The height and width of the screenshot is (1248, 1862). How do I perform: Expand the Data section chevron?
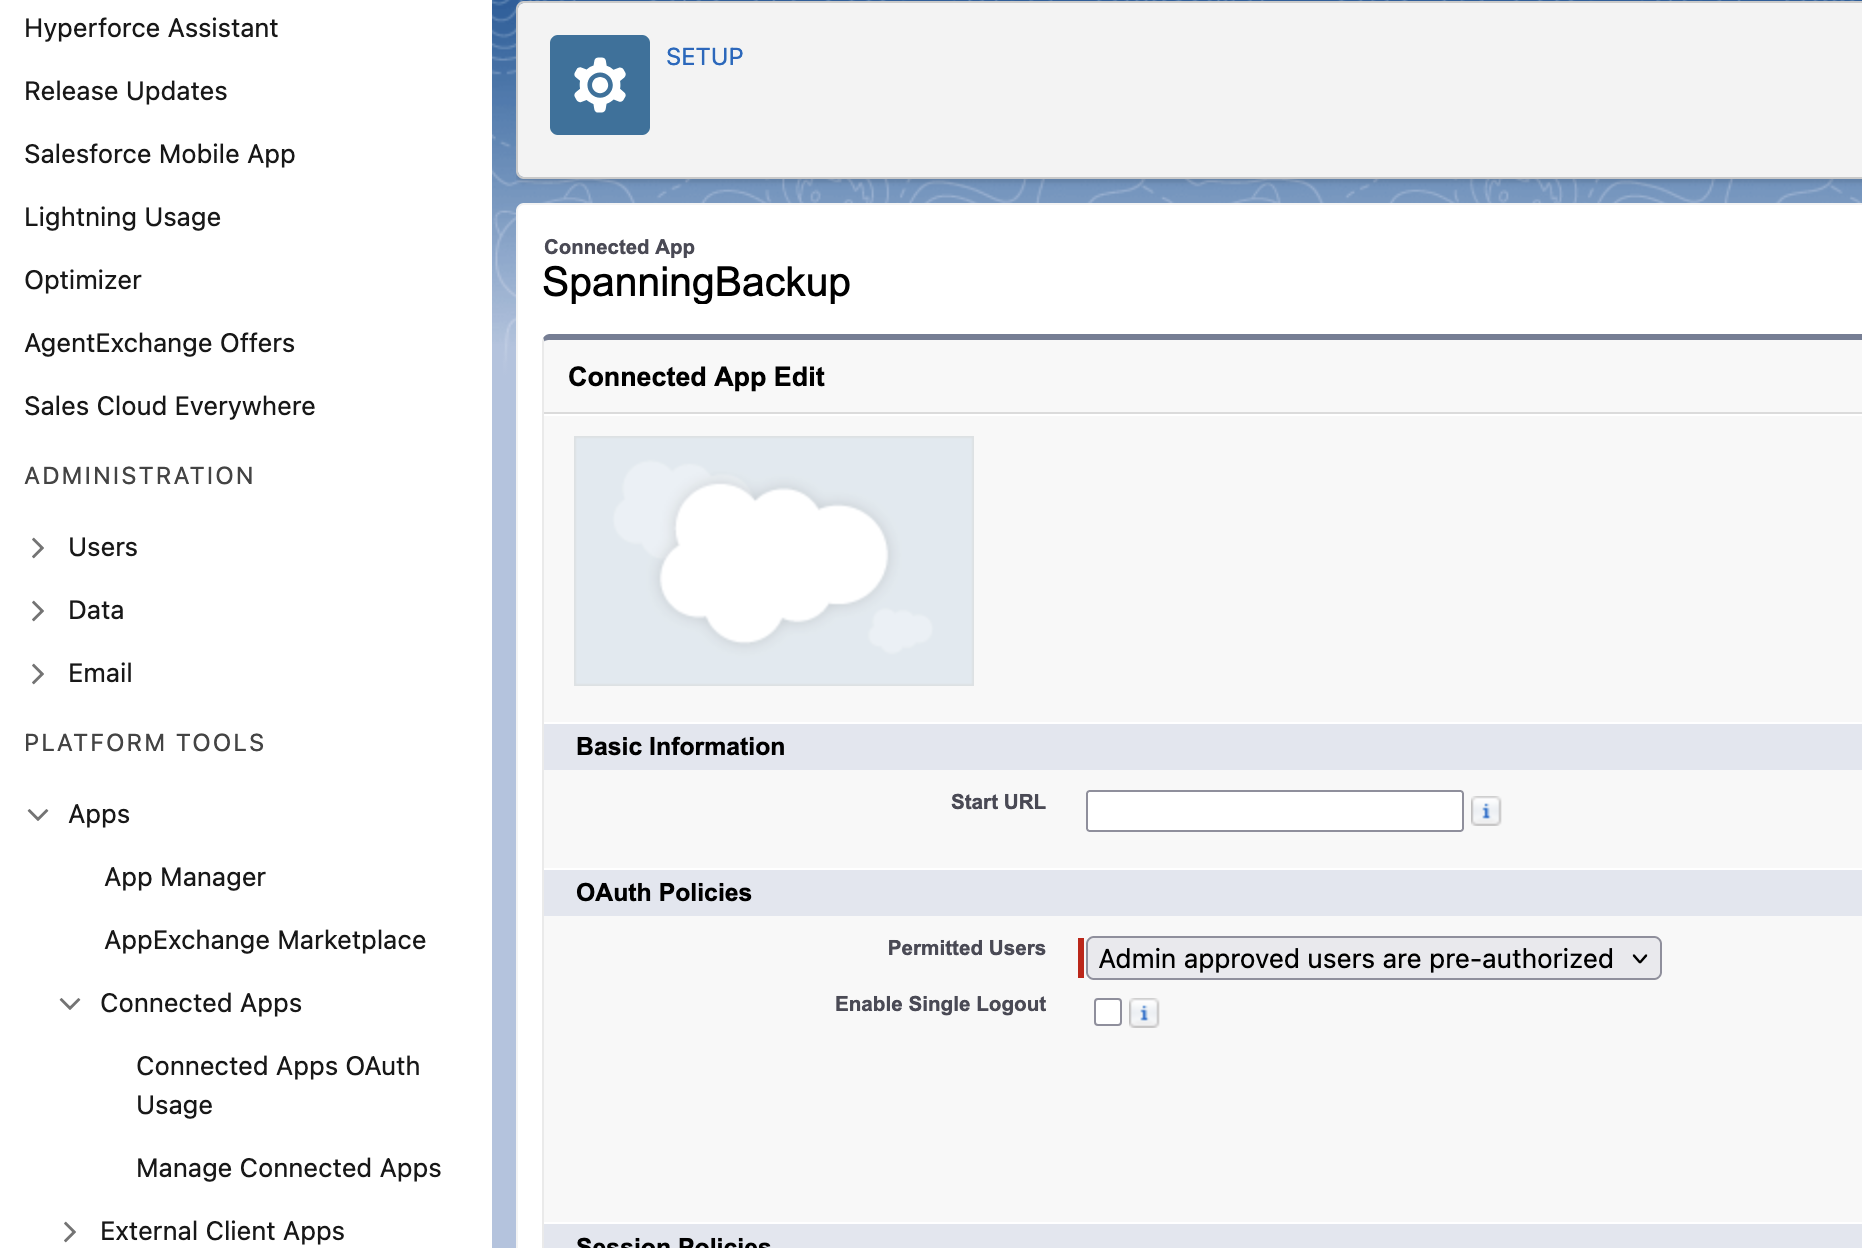[38, 611]
